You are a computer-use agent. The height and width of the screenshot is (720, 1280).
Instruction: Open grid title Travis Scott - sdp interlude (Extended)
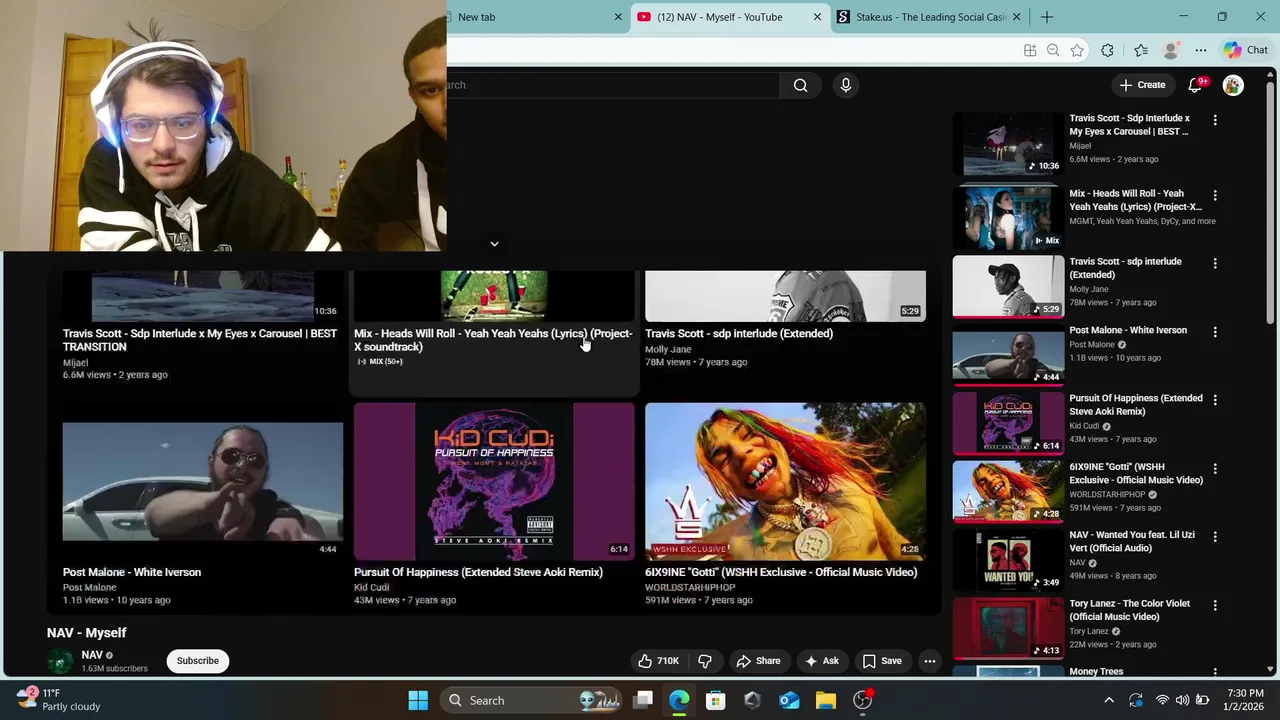click(739, 334)
